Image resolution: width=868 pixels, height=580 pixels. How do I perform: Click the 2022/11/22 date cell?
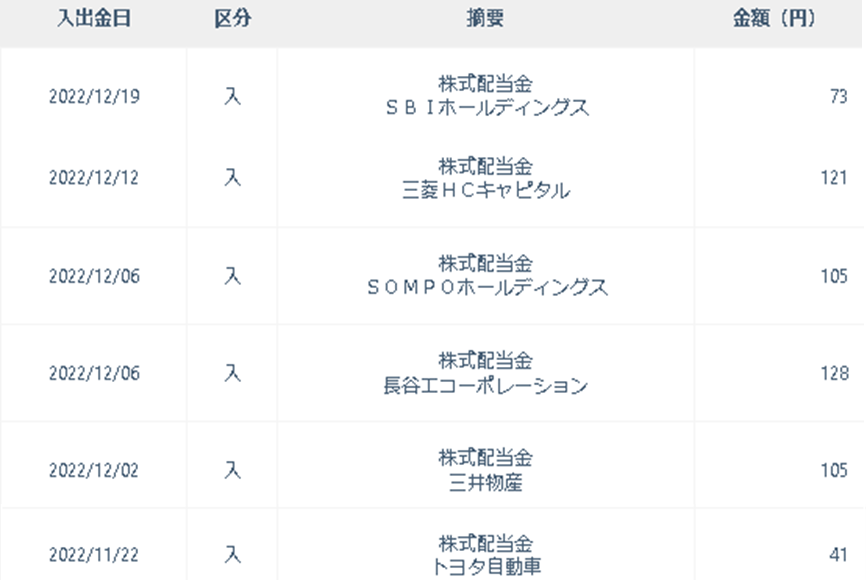coord(94,552)
